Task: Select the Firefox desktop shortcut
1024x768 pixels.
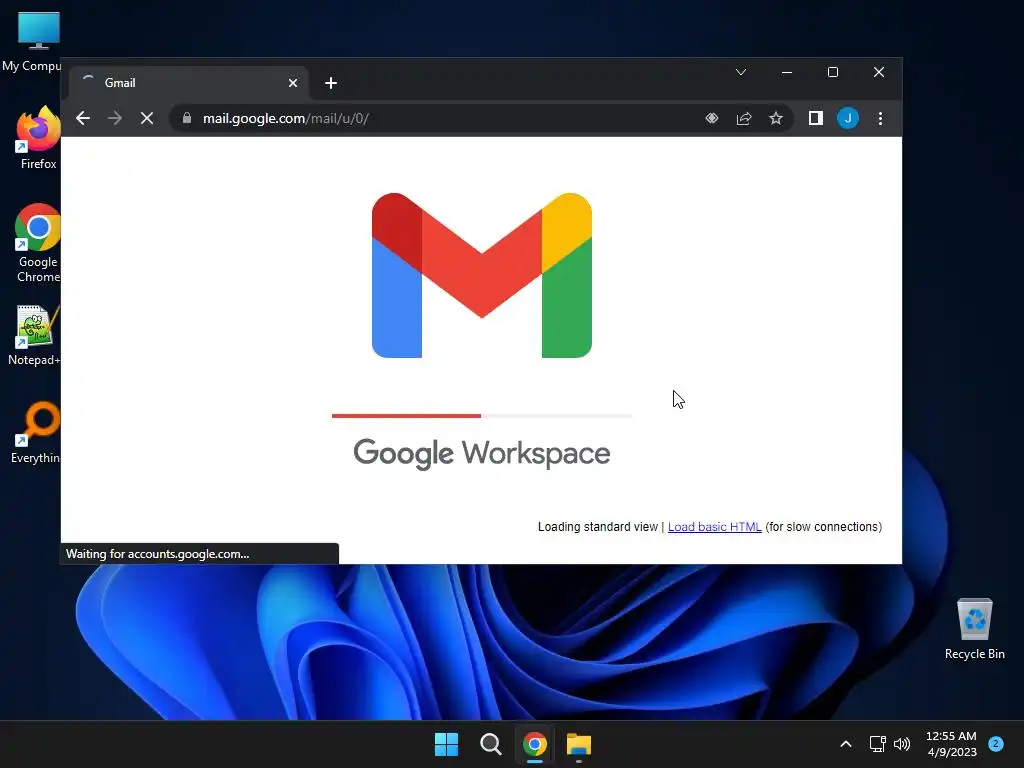Action: [x=38, y=138]
